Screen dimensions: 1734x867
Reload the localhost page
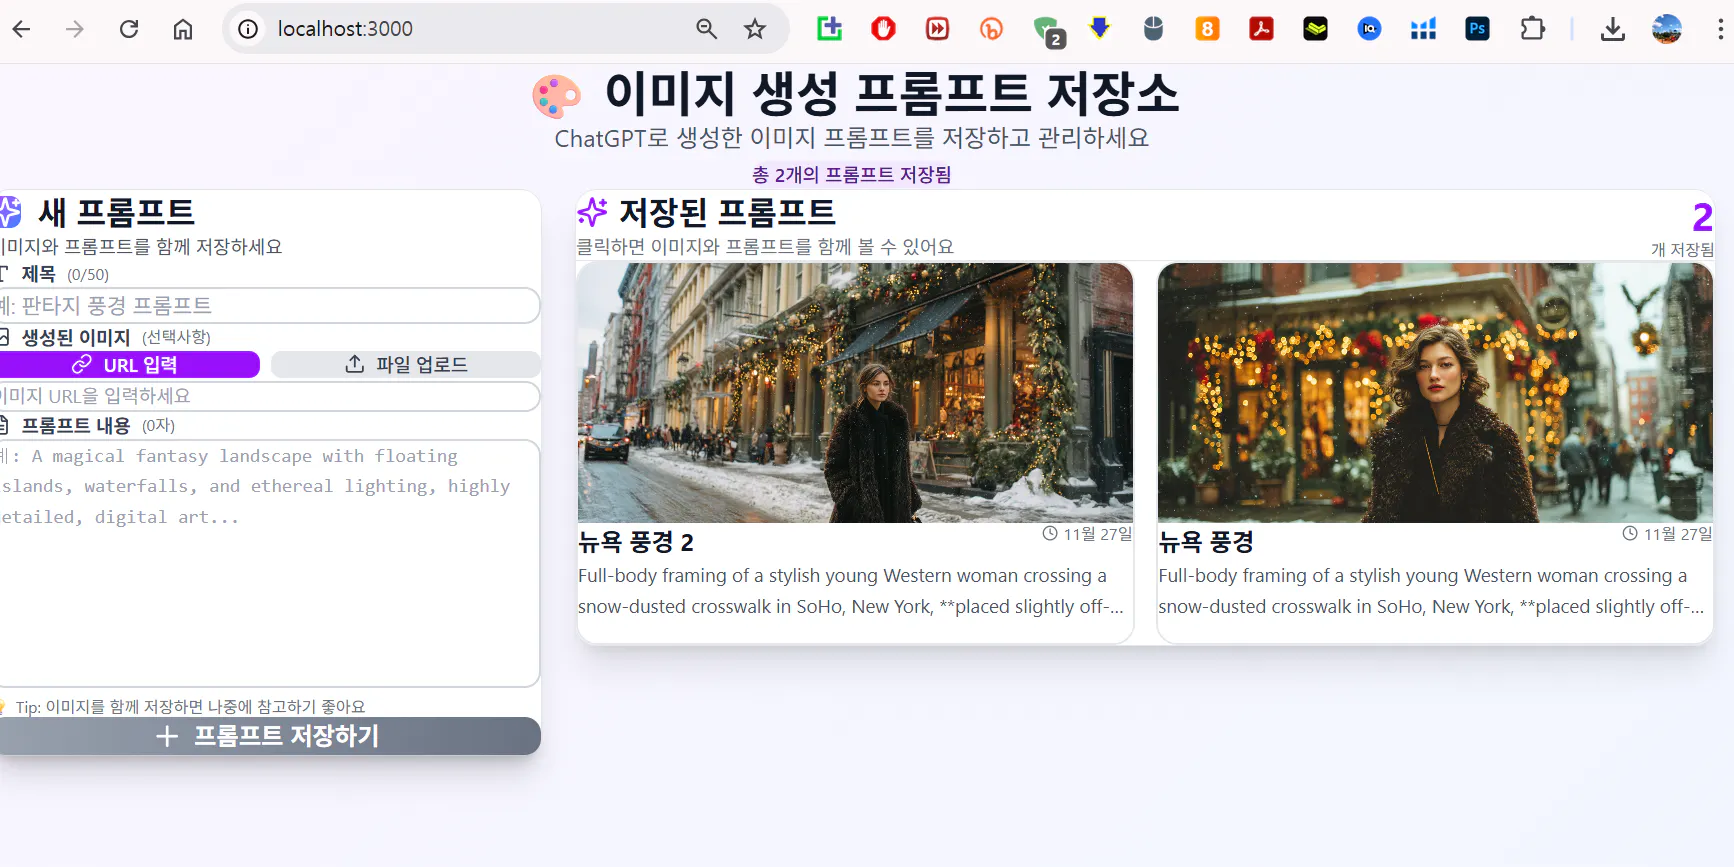[129, 29]
